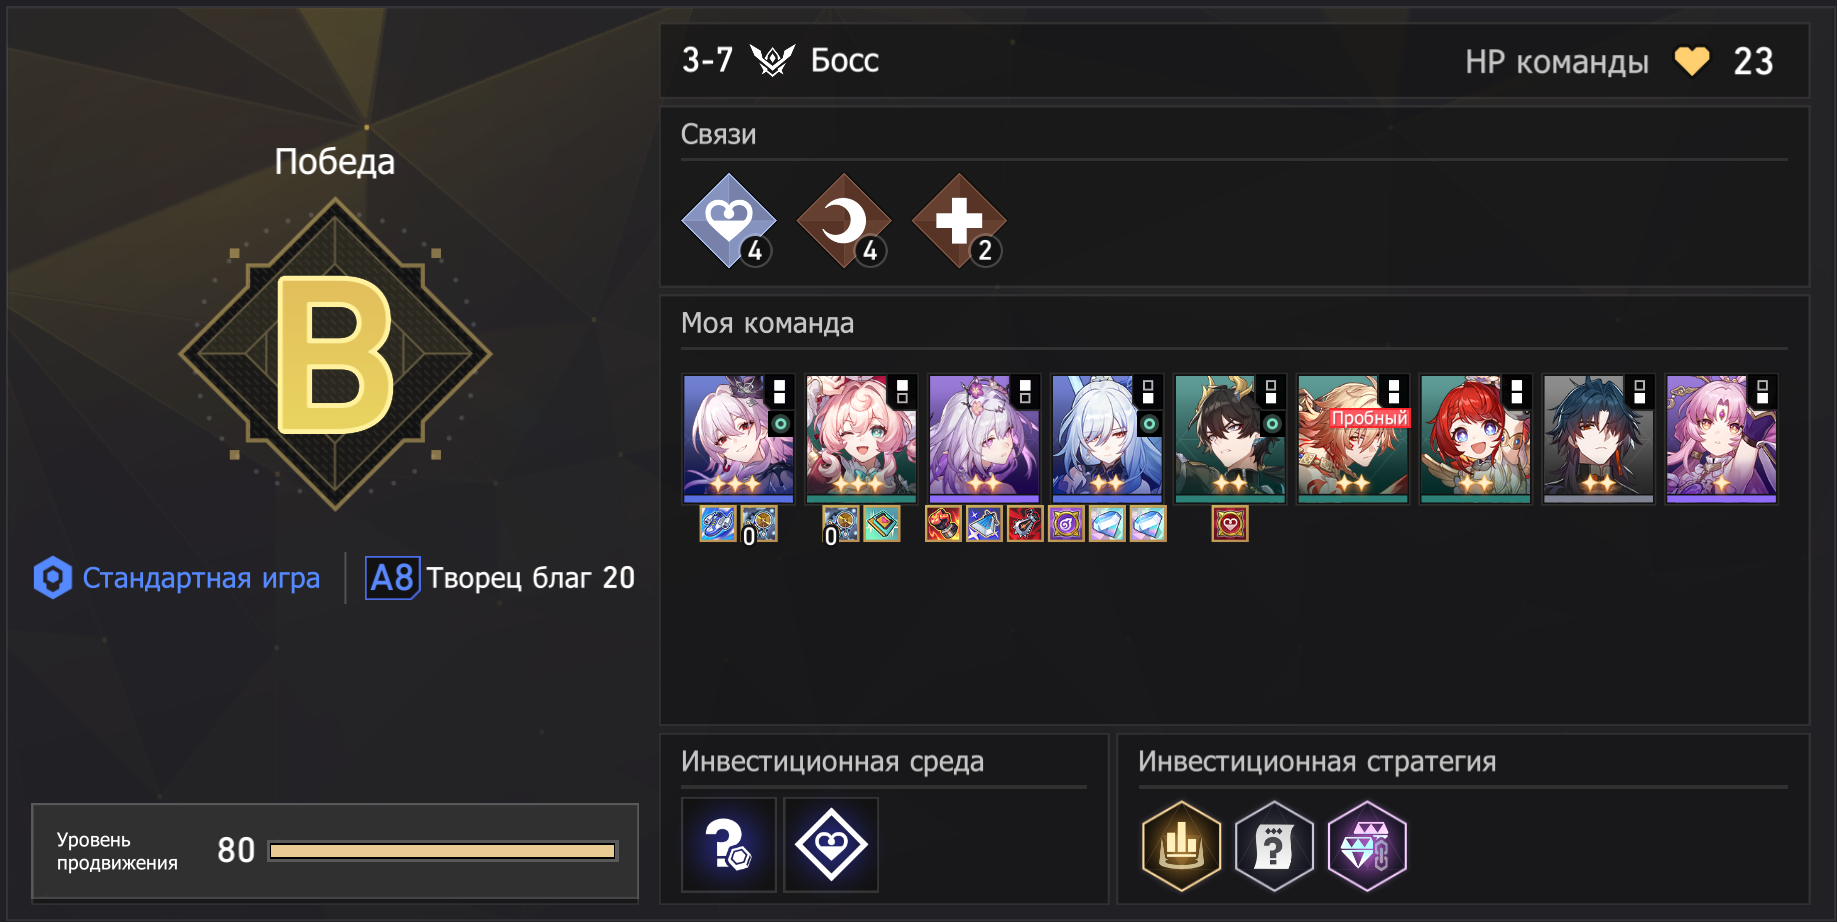Viewport: 1837px width, 922px height.
Task: Select the diamond heart investment environment icon
Action: [831, 844]
